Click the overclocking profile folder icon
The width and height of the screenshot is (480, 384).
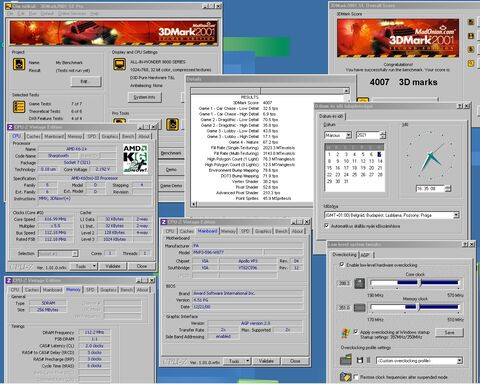pos(346,360)
